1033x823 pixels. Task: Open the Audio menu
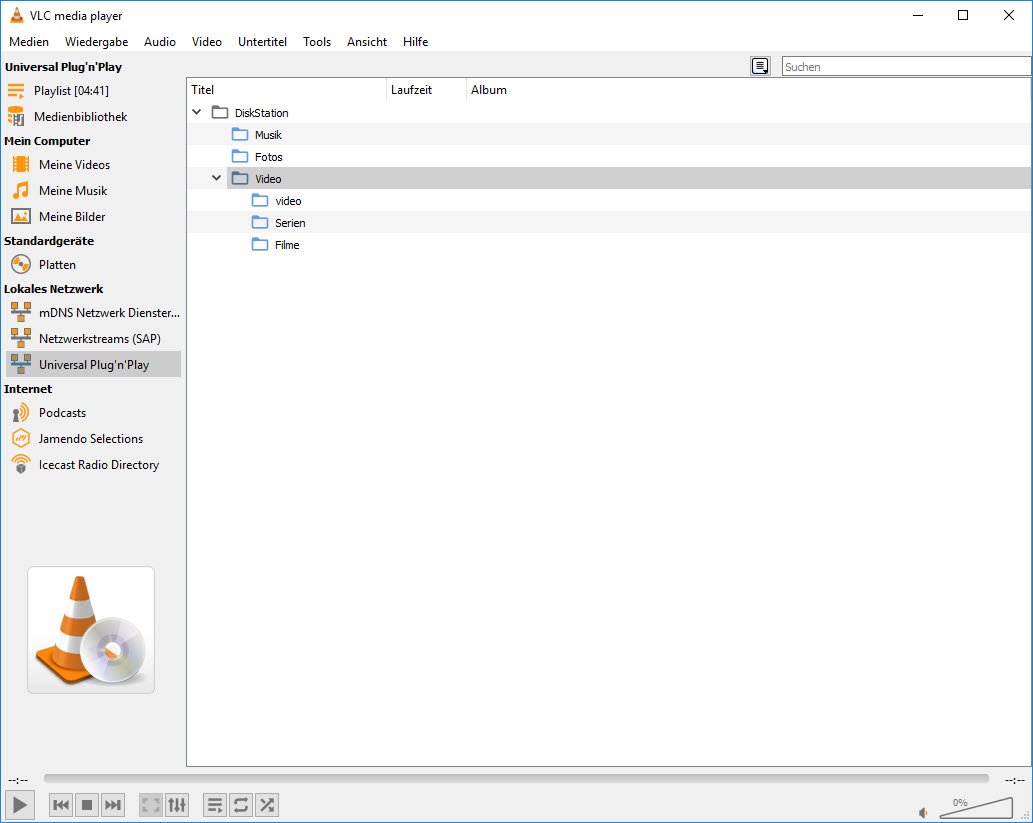pyautogui.click(x=159, y=42)
